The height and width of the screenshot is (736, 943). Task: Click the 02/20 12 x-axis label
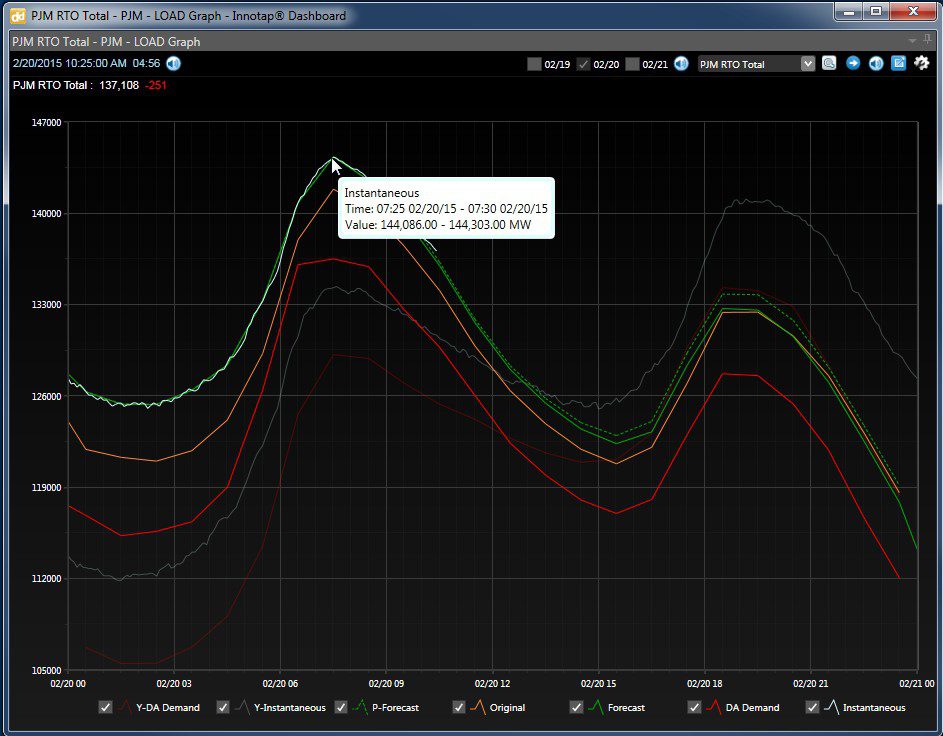click(493, 684)
